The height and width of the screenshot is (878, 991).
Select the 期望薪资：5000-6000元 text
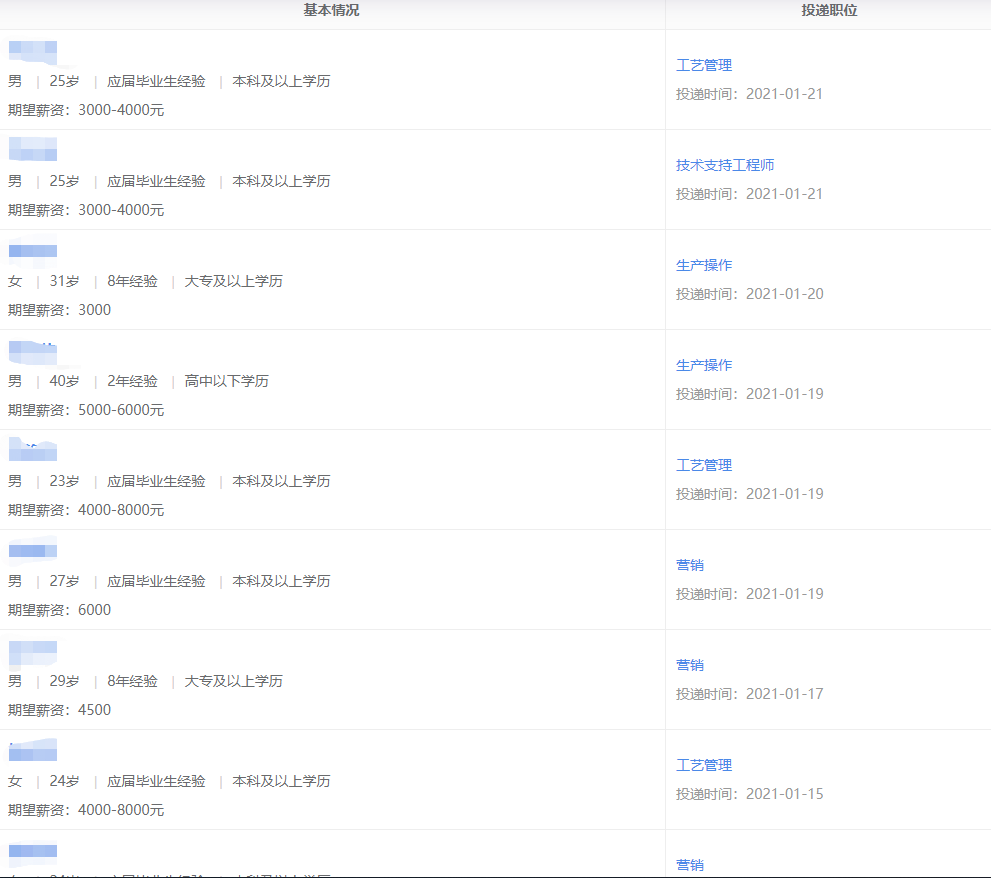click(x=86, y=410)
